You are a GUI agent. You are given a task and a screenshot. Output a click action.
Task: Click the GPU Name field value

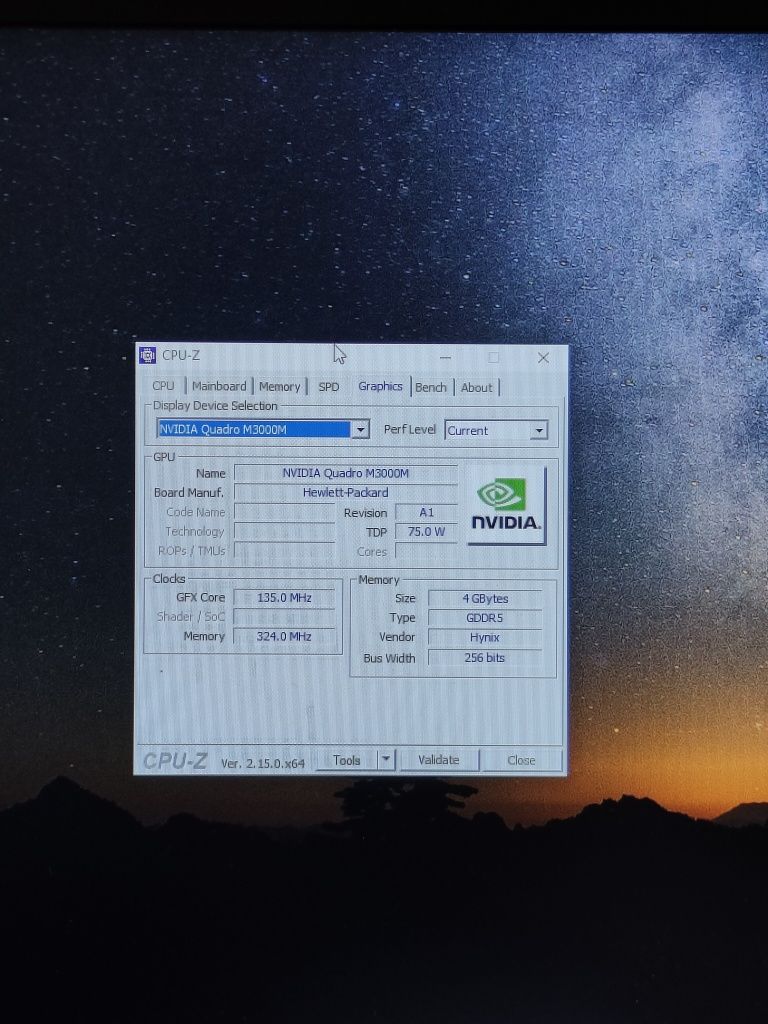pyautogui.click(x=345, y=473)
